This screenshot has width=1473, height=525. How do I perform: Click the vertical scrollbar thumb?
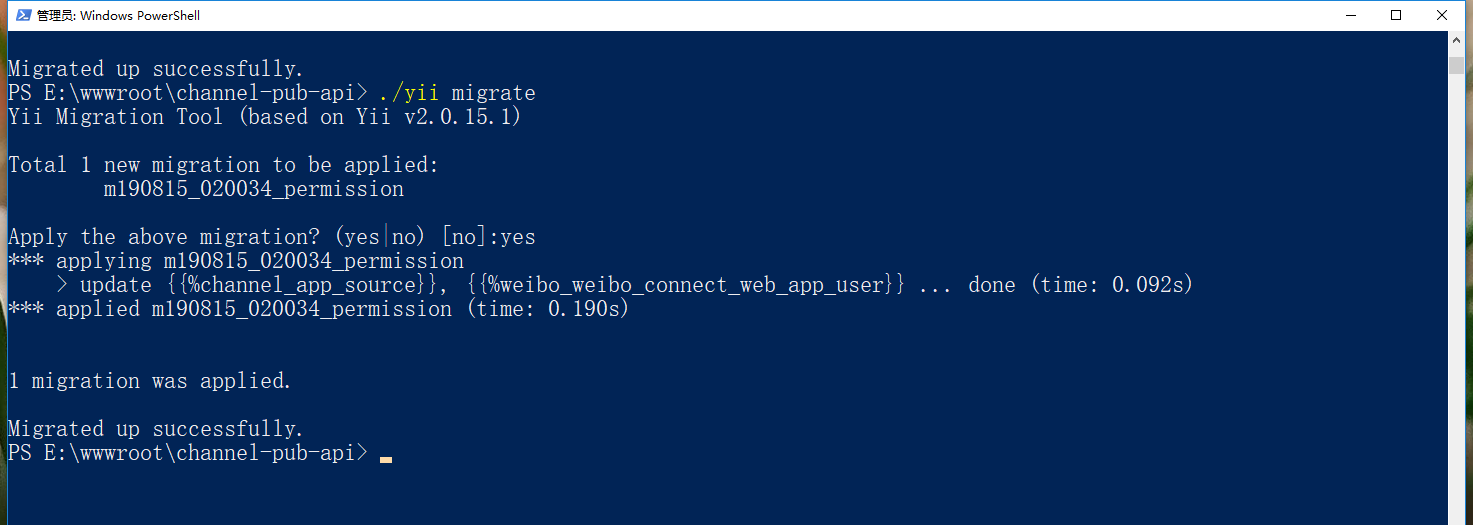(x=1456, y=65)
